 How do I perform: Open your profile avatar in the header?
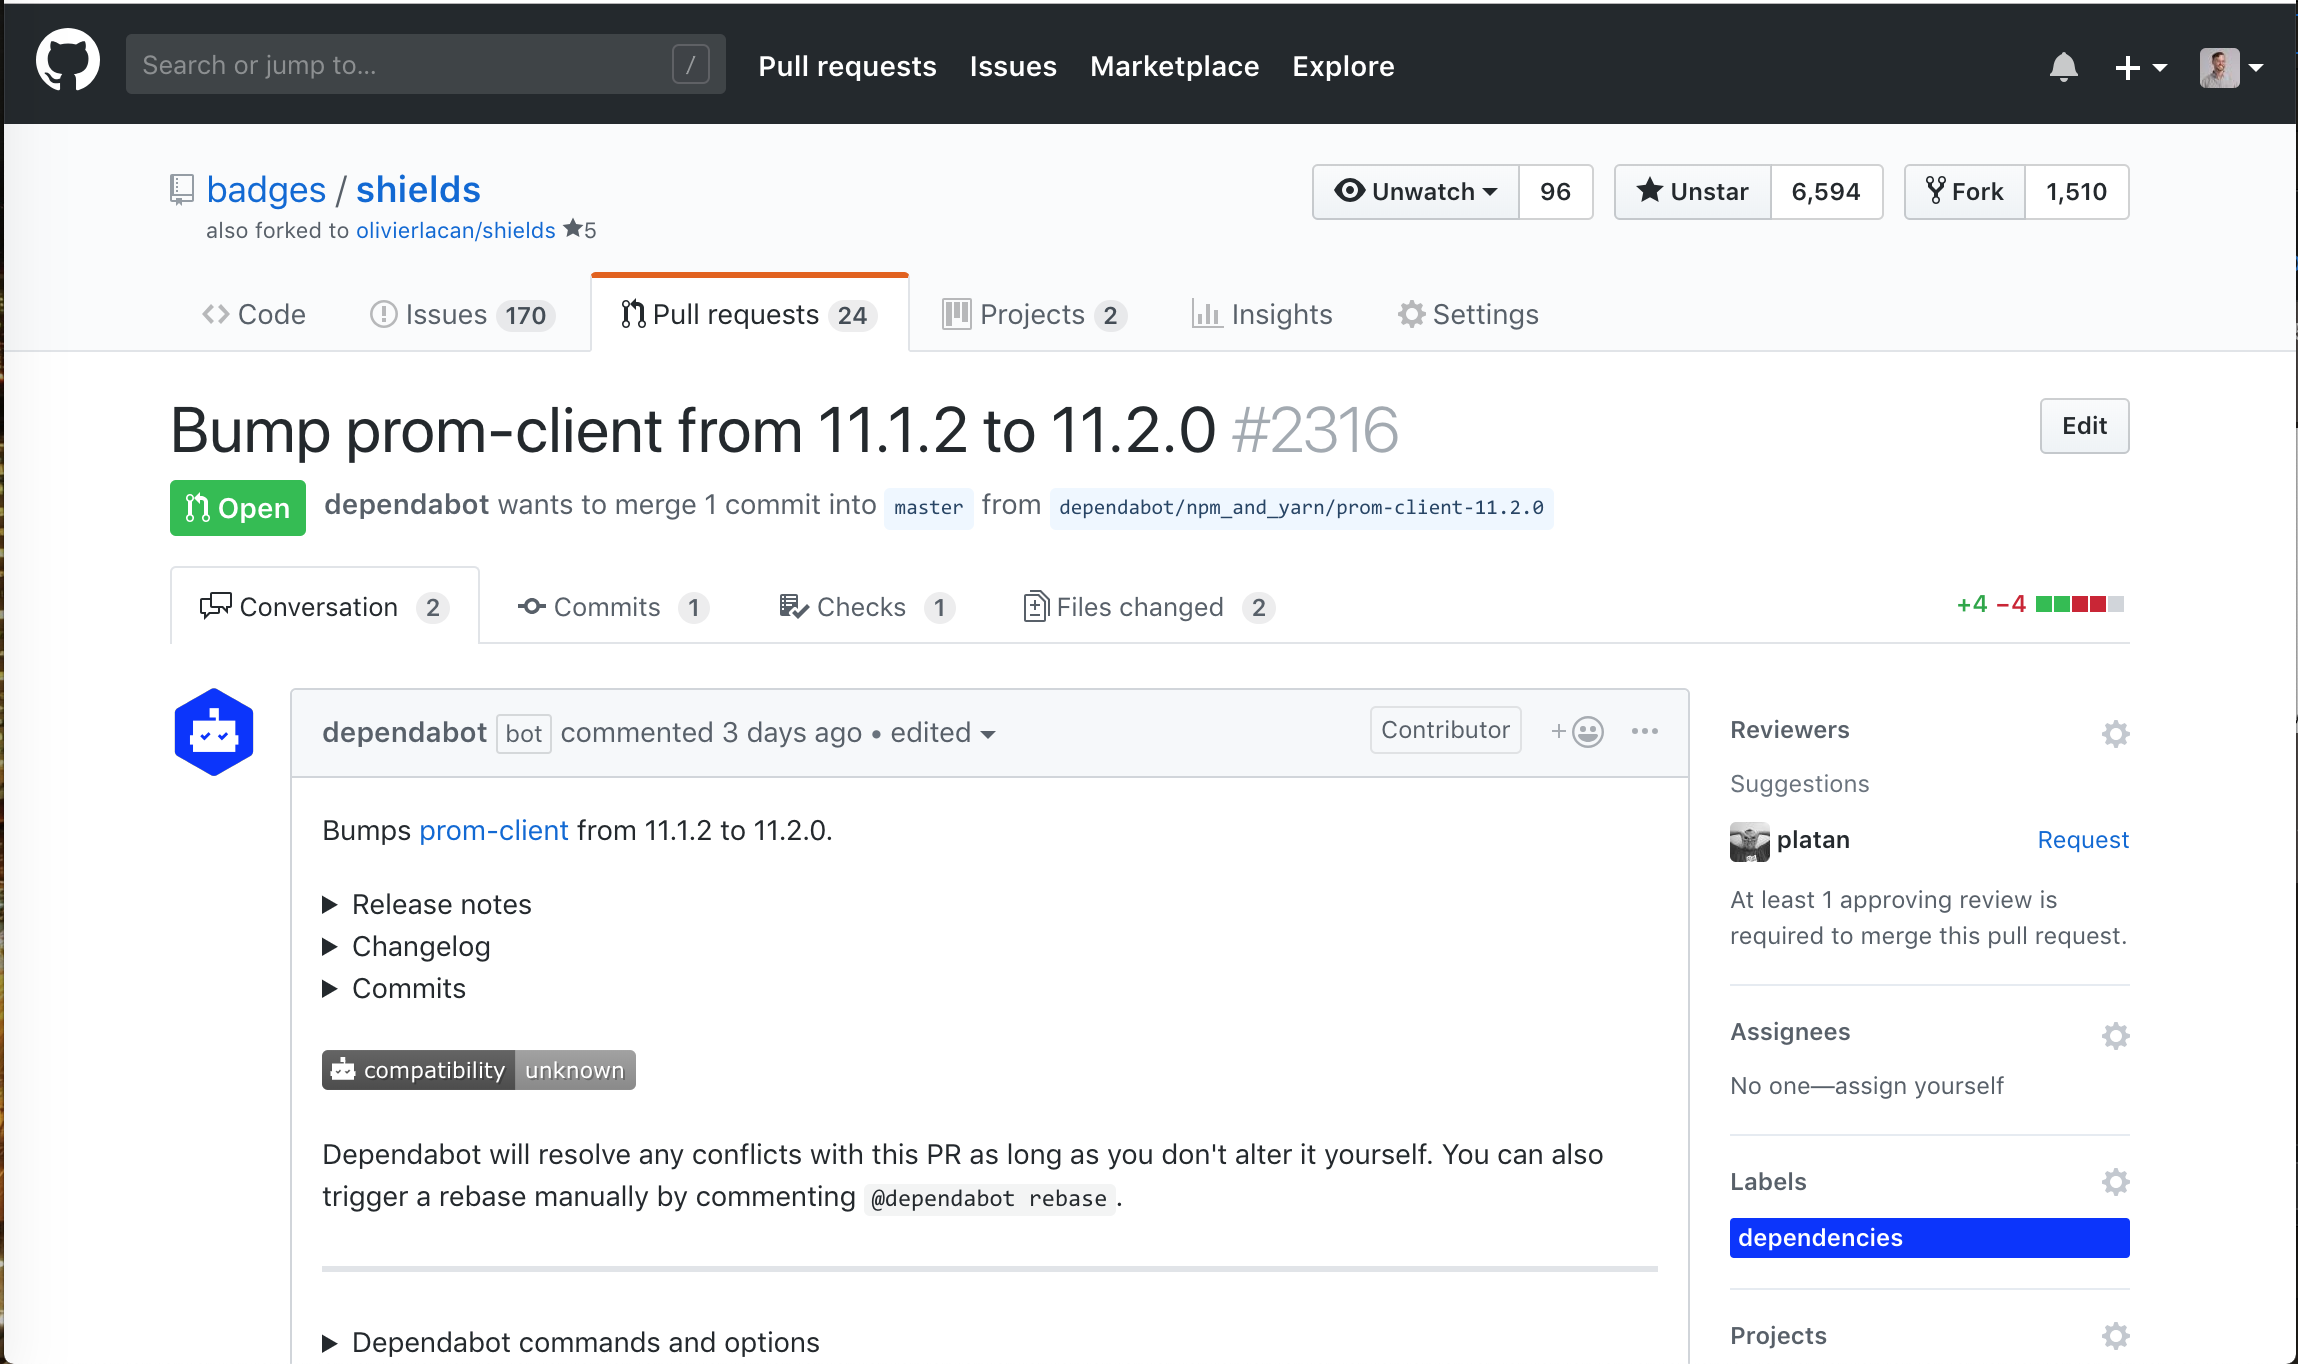(x=2222, y=67)
